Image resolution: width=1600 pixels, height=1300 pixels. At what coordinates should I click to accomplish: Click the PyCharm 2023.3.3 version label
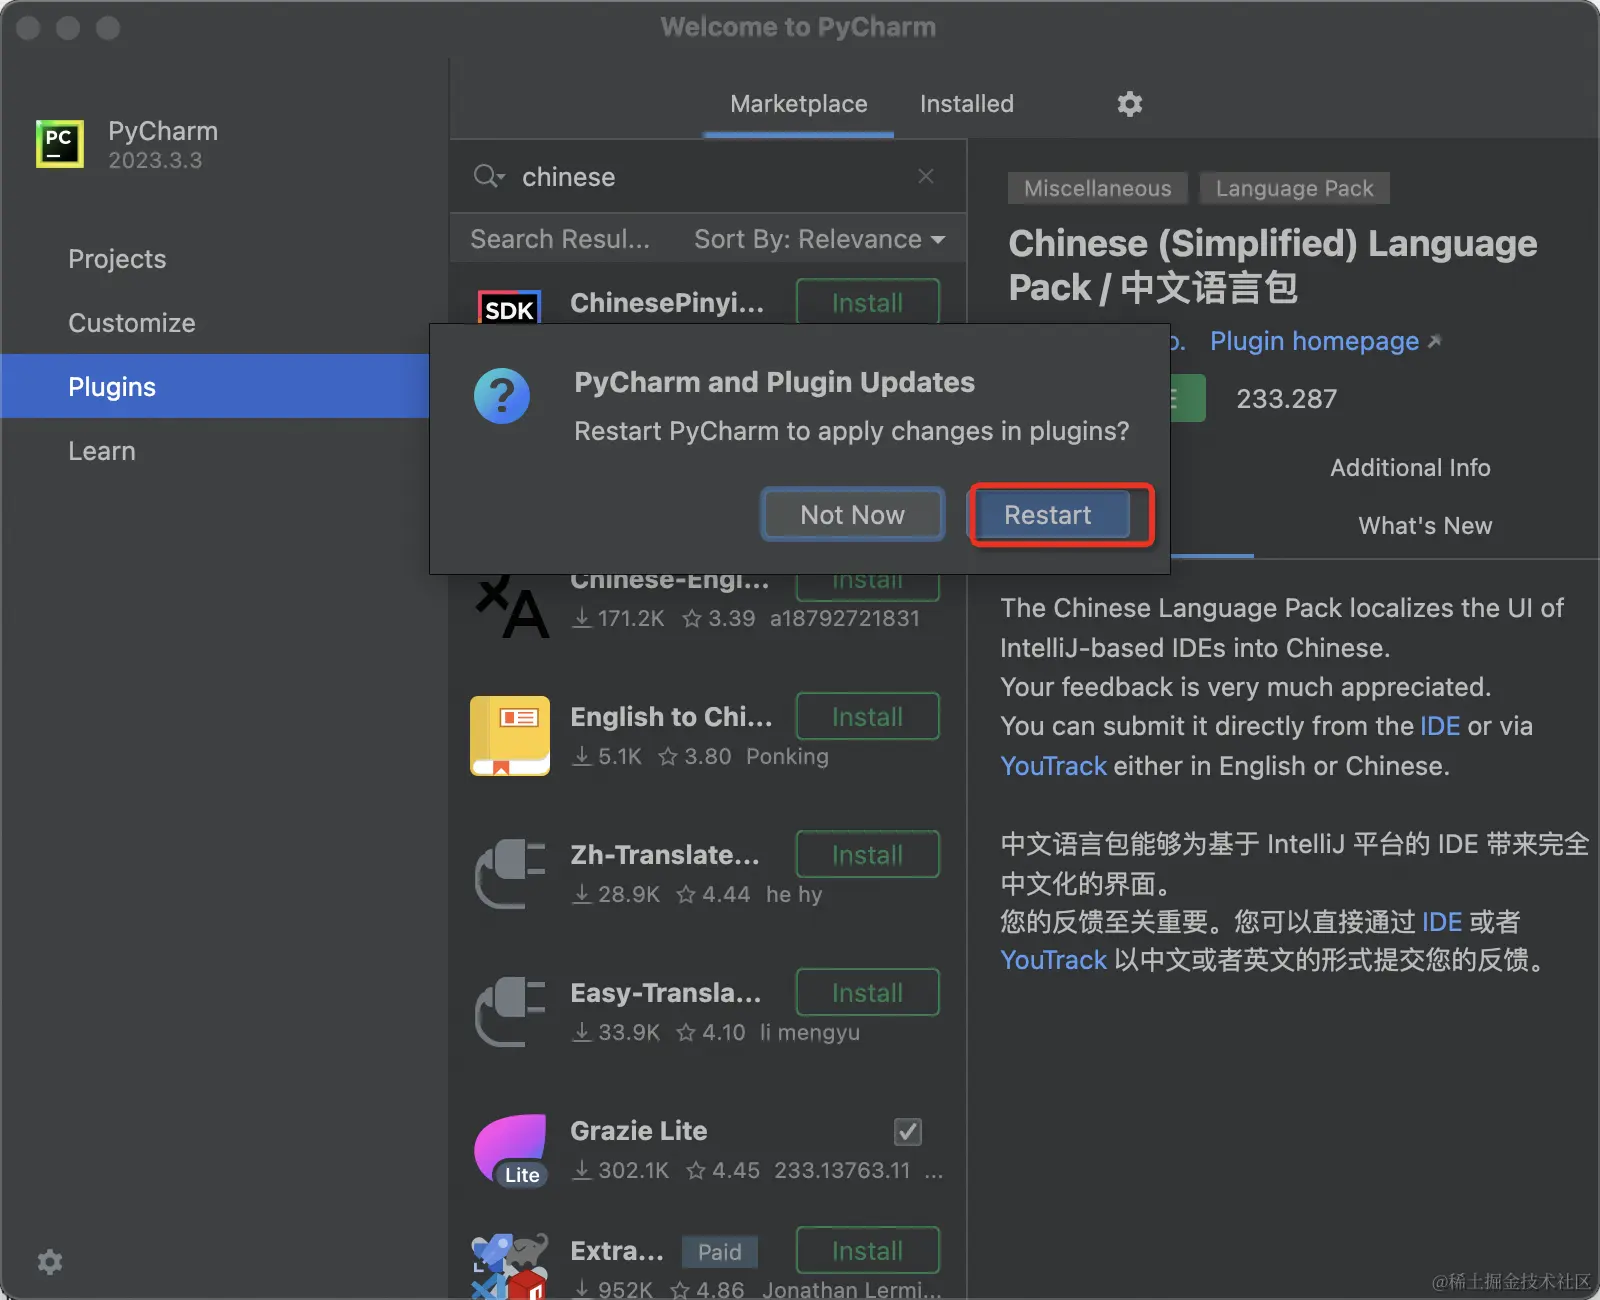155,160
